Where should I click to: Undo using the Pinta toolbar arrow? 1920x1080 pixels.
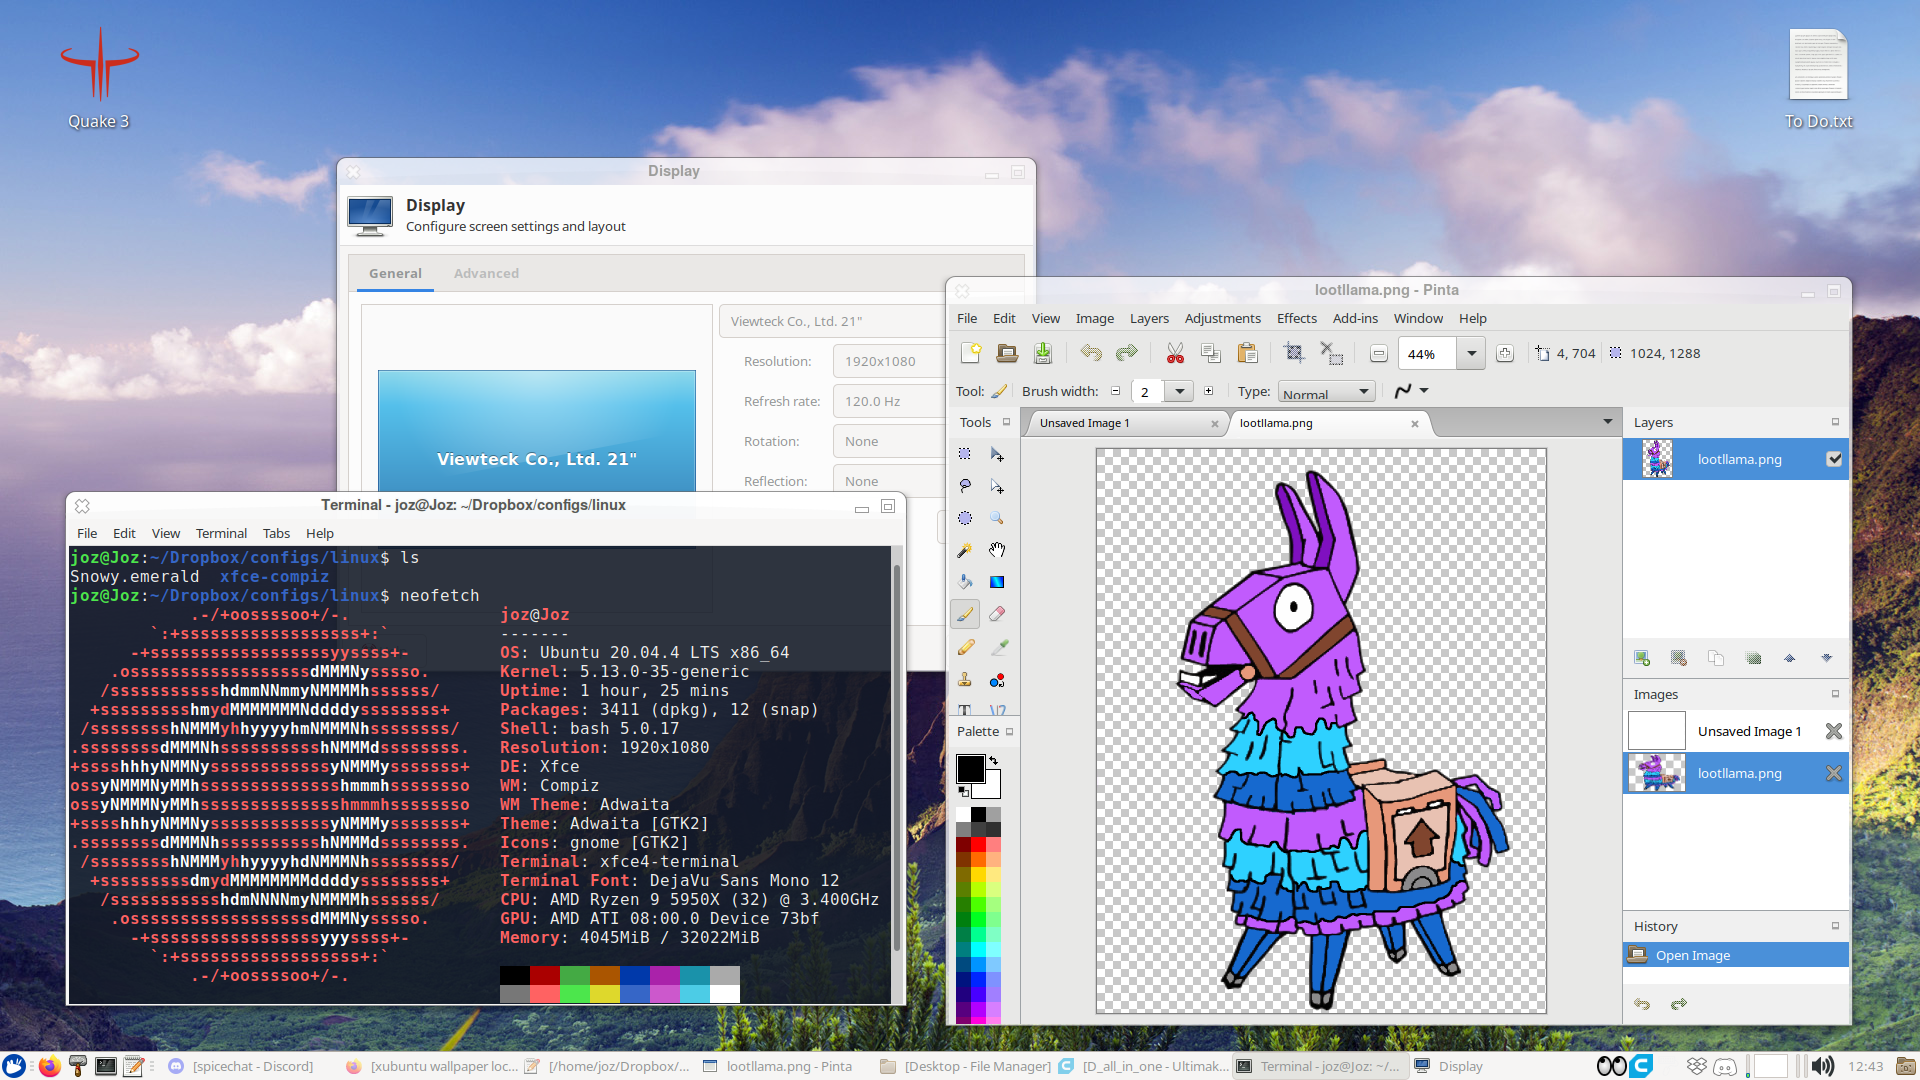[x=1091, y=353]
